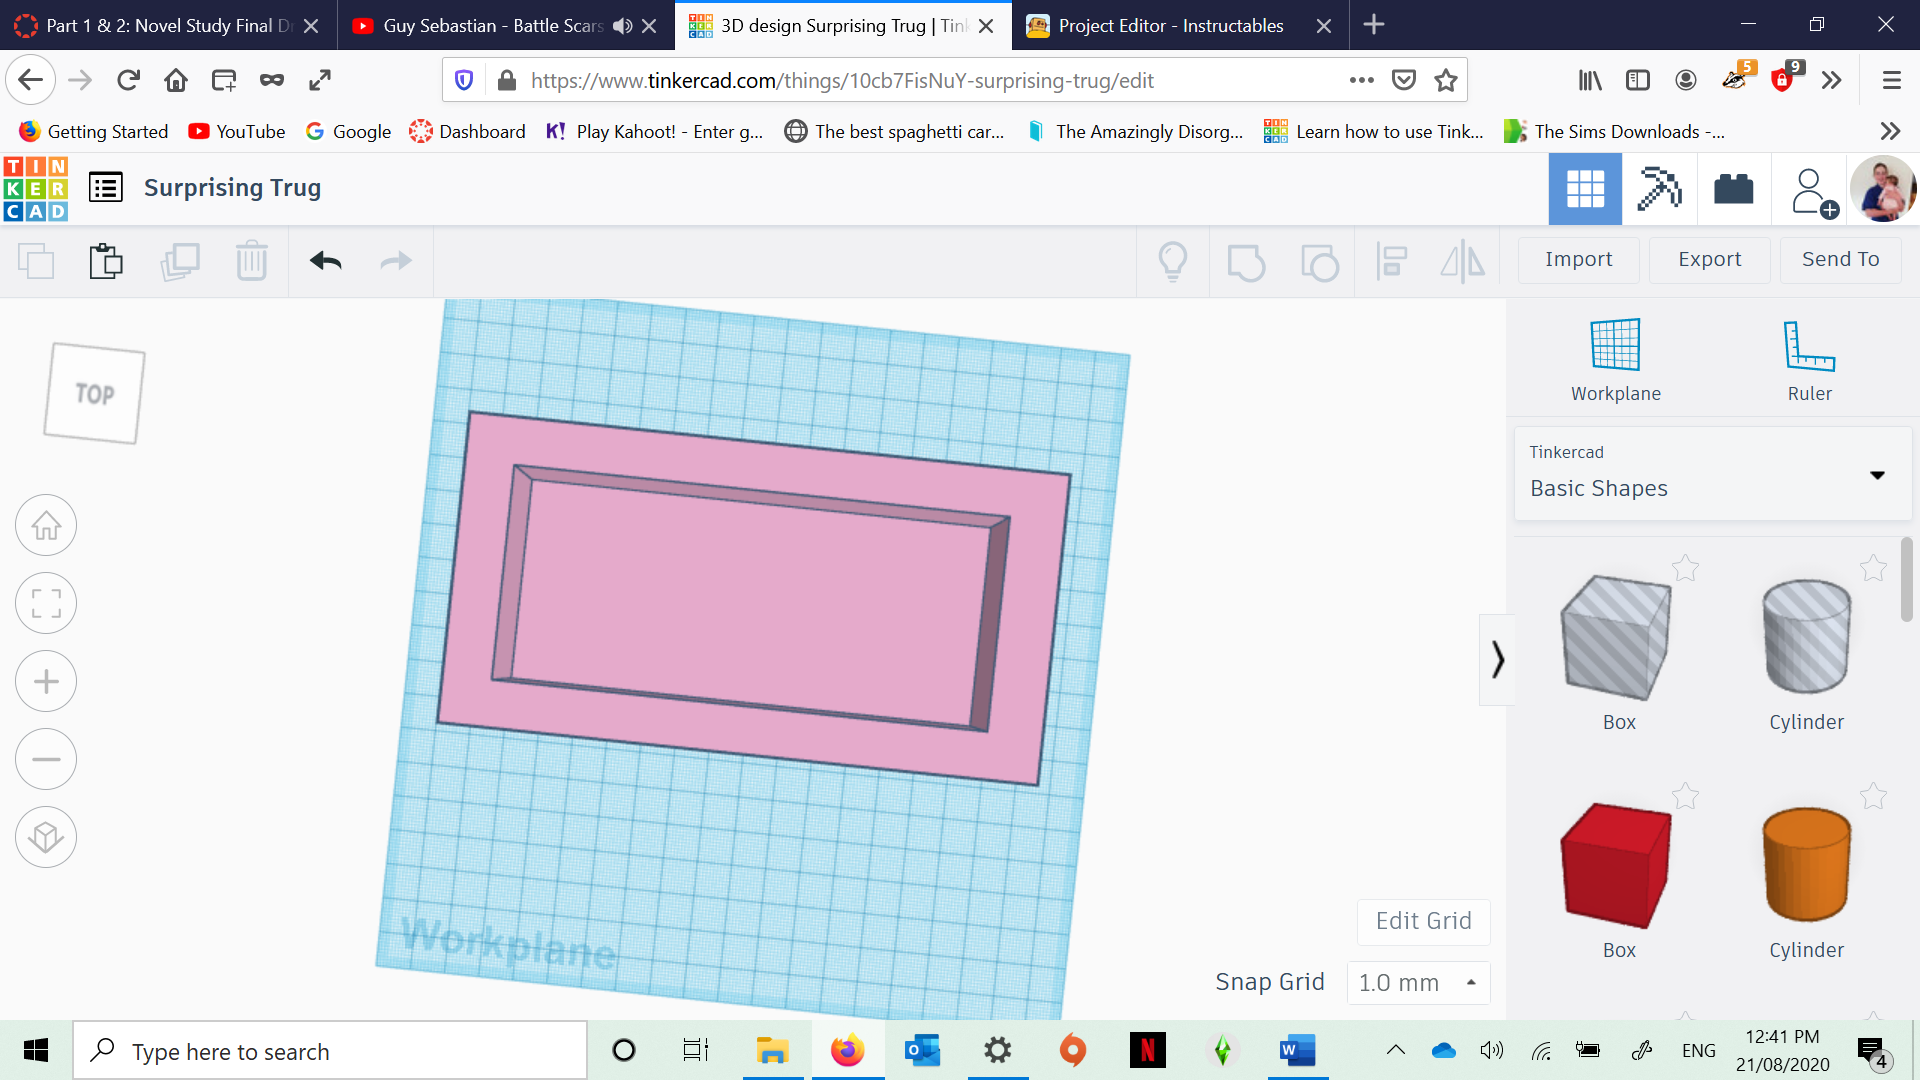Image resolution: width=1920 pixels, height=1080 pixels.
Task: Click the Copy tool icon
Action: 36,262
